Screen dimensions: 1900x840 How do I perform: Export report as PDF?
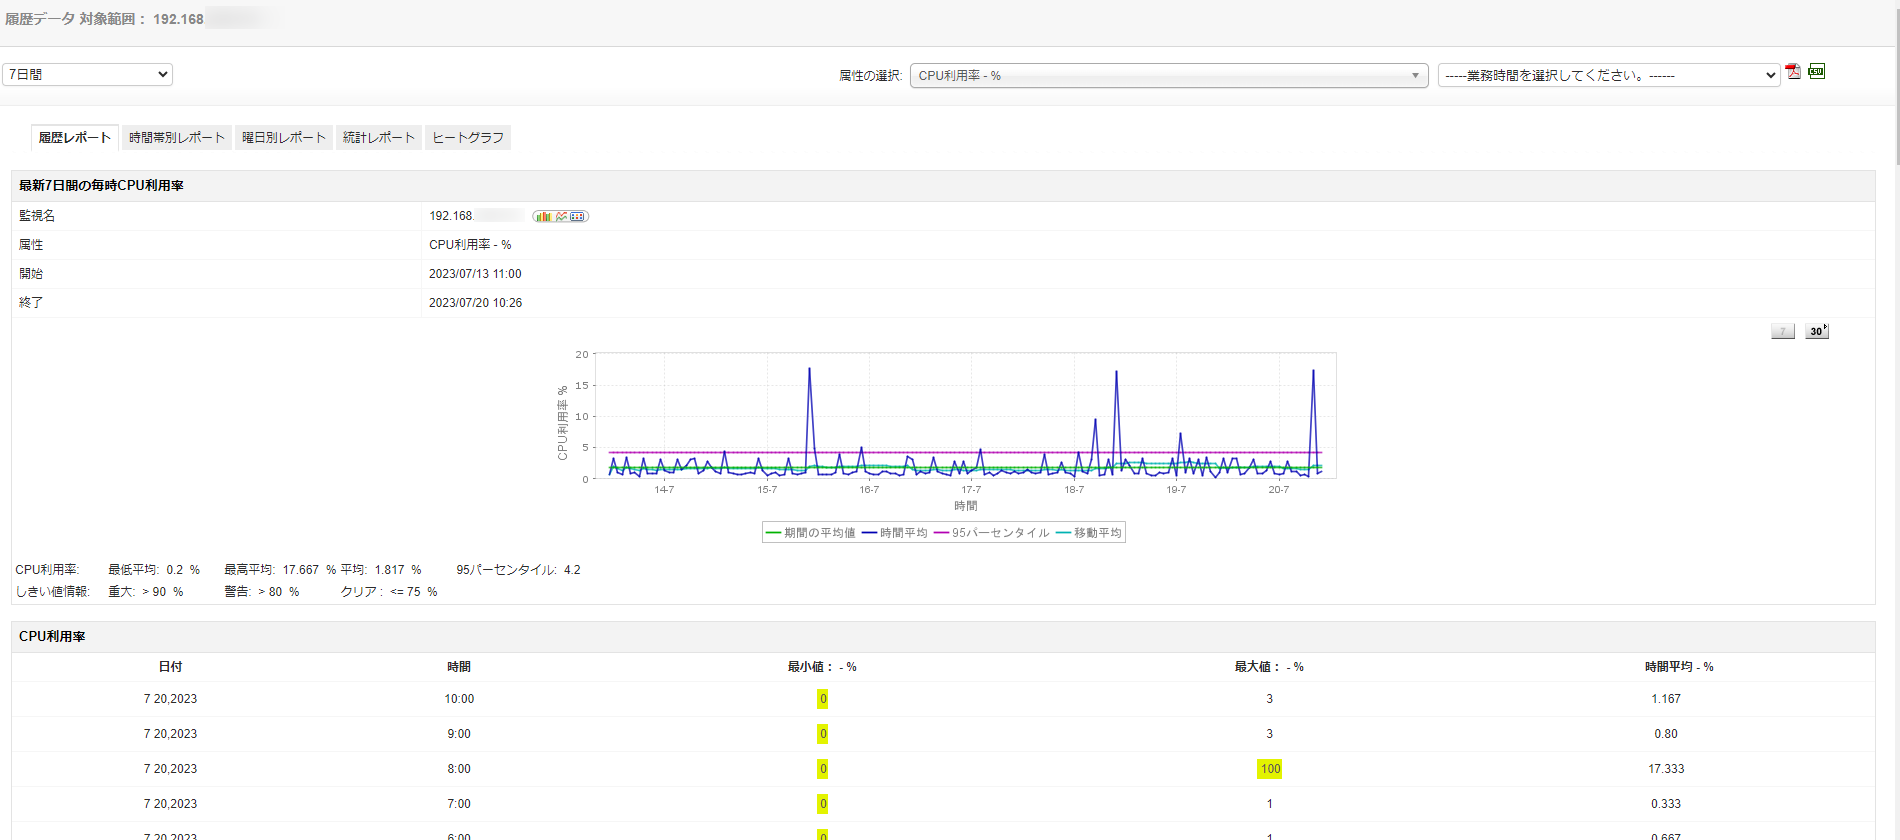[x=1793, y=72]
